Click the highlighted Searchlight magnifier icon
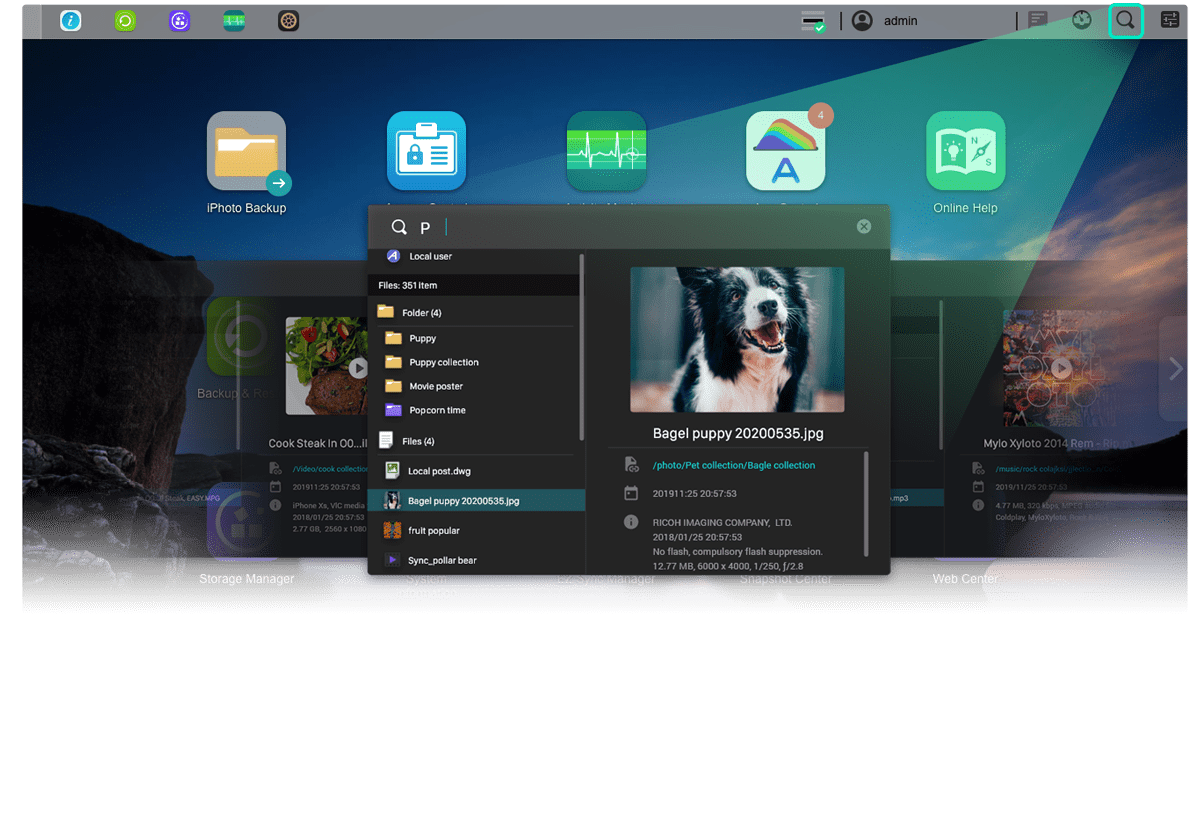This screenshot has width=1200, height=833. point(1126,20)
